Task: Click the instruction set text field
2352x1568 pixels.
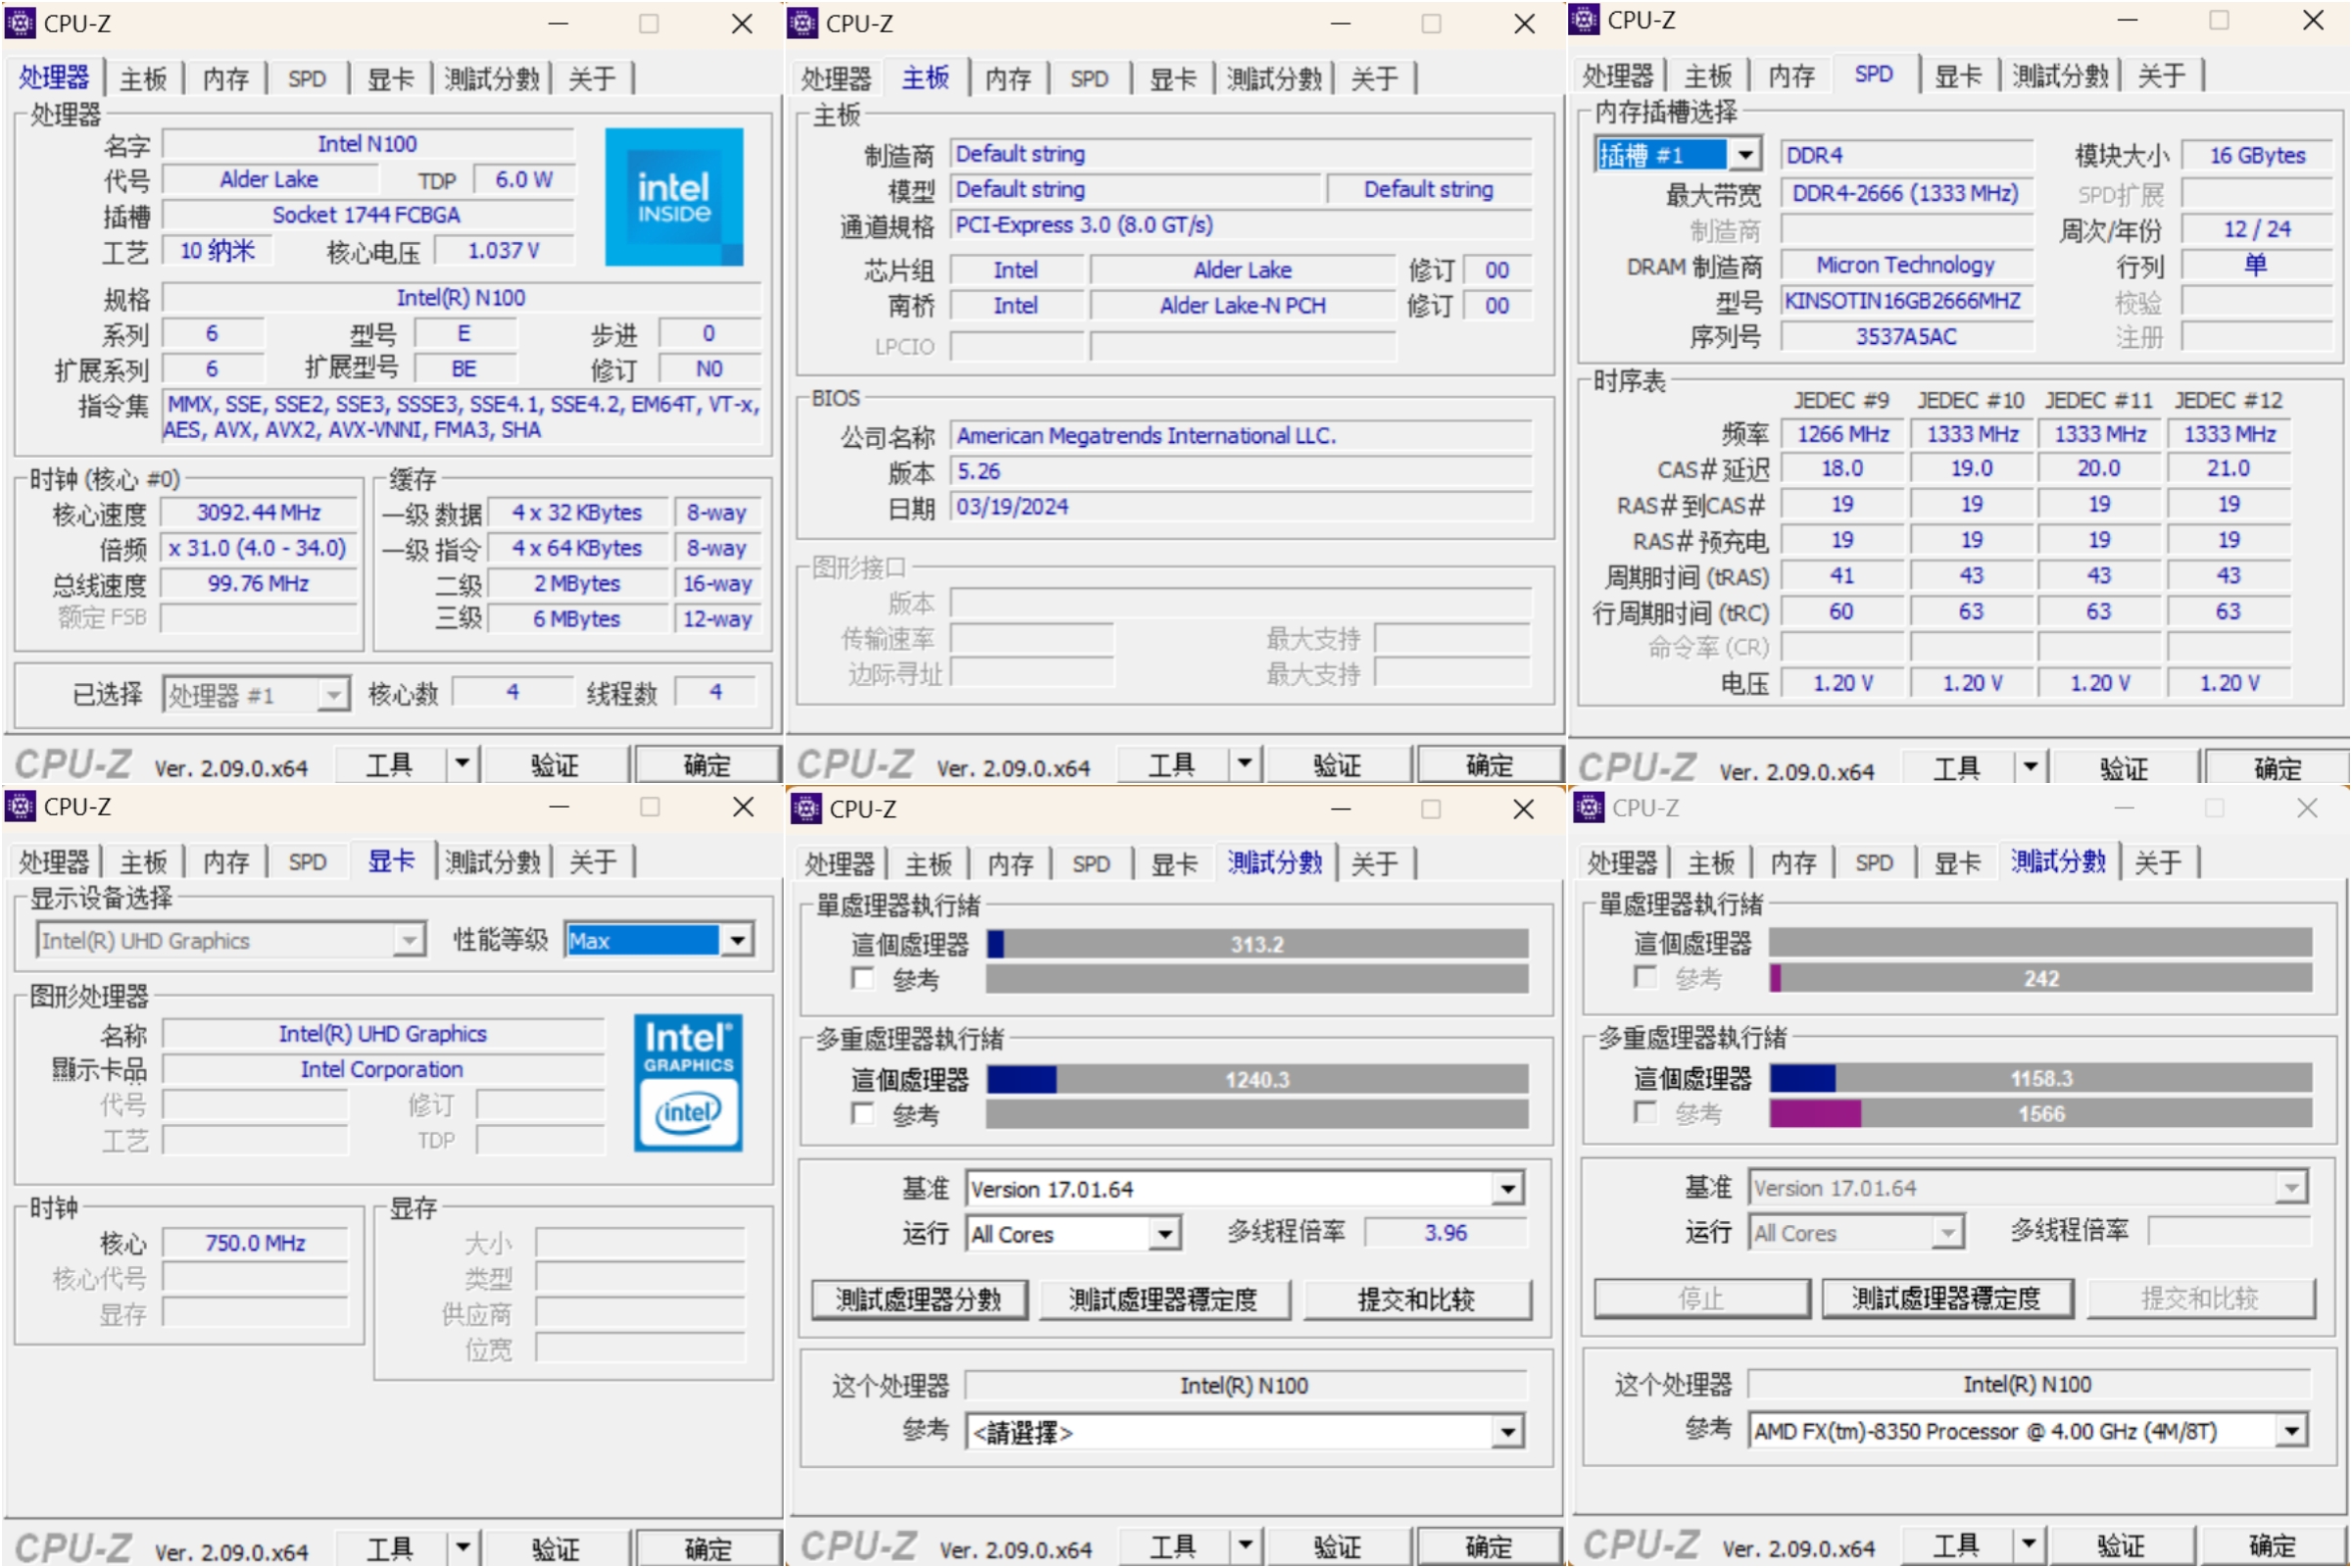Action: pos(461,417)
